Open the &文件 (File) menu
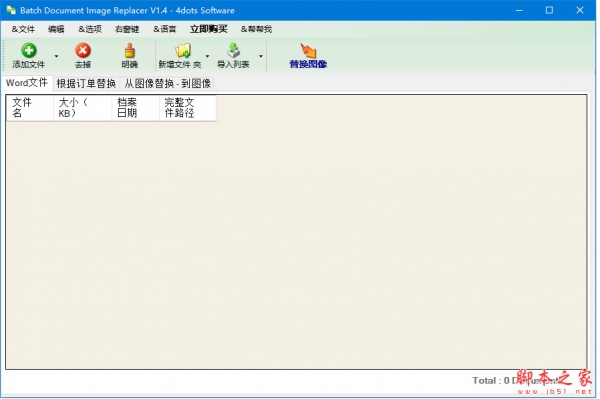 (23, 29)
